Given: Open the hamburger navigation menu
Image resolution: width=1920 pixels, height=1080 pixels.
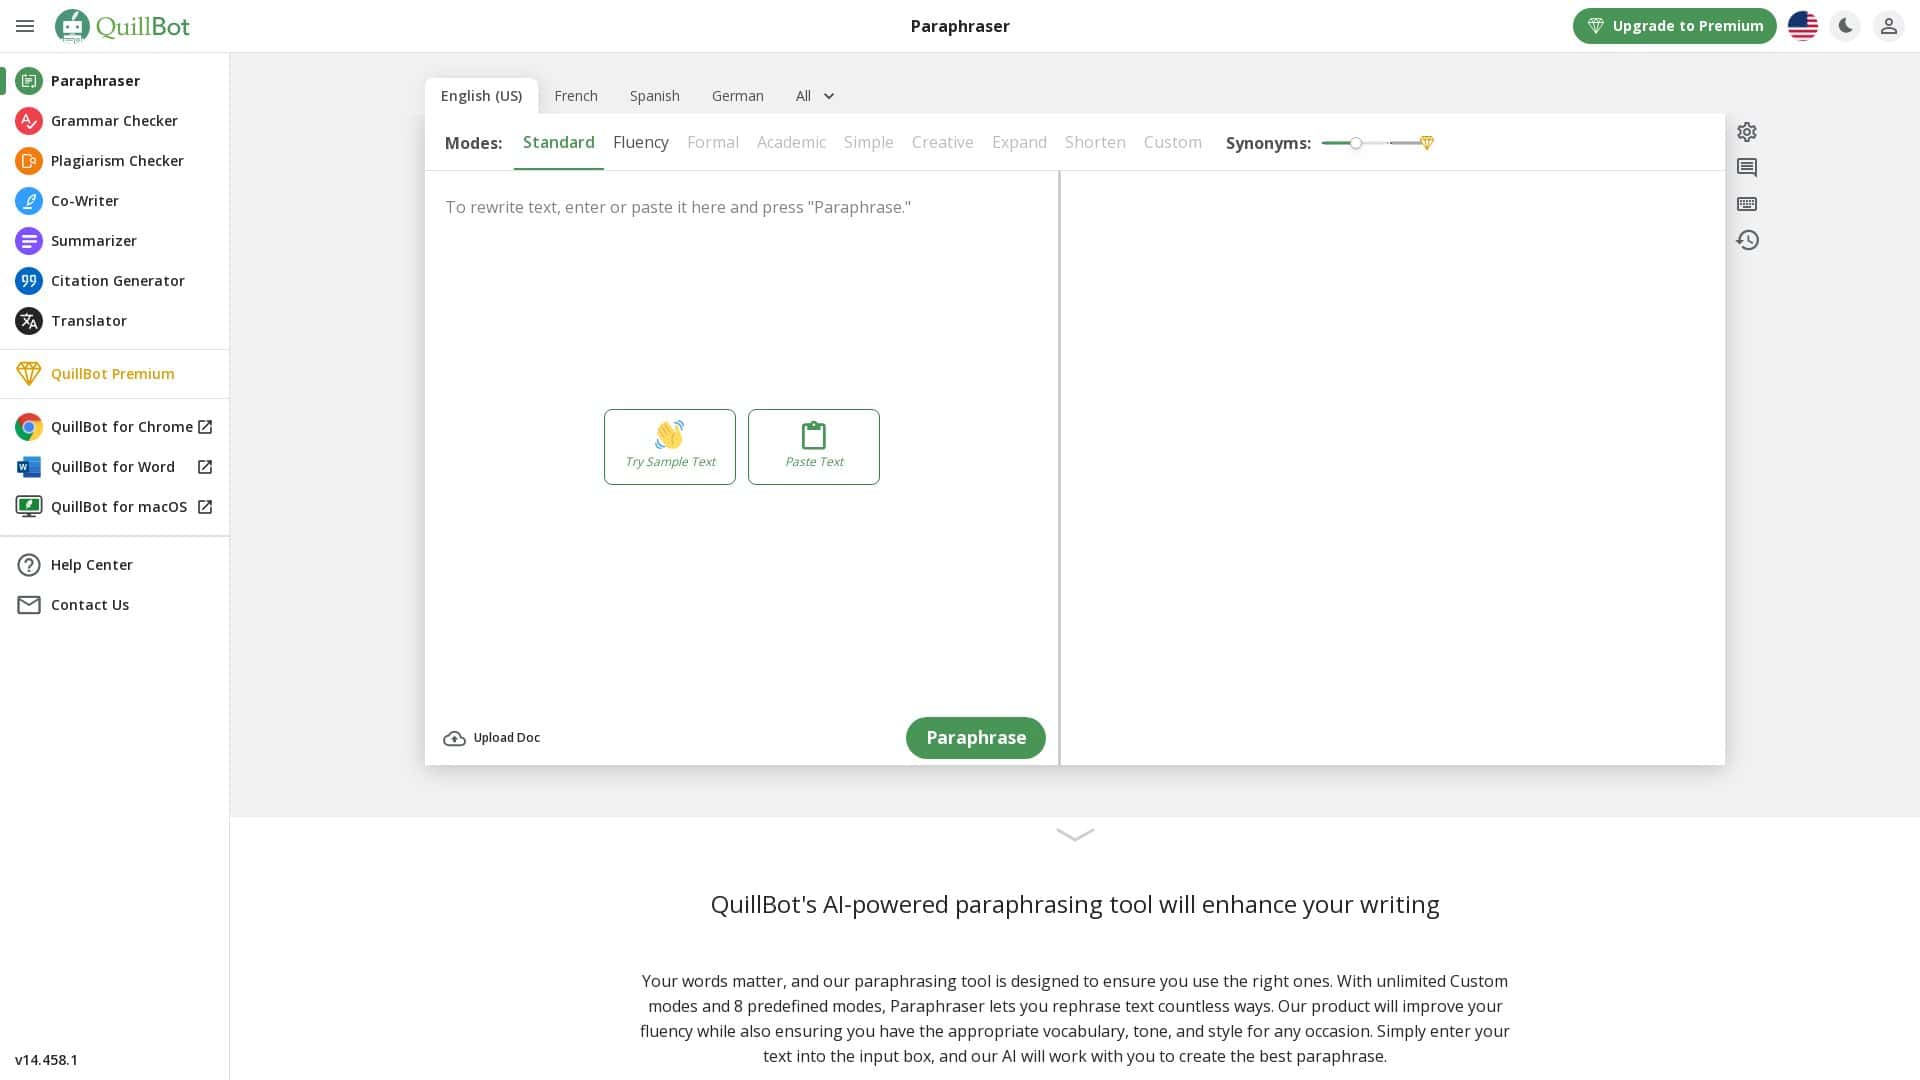Looking at the screenshot, I should (x=25, y=26).
